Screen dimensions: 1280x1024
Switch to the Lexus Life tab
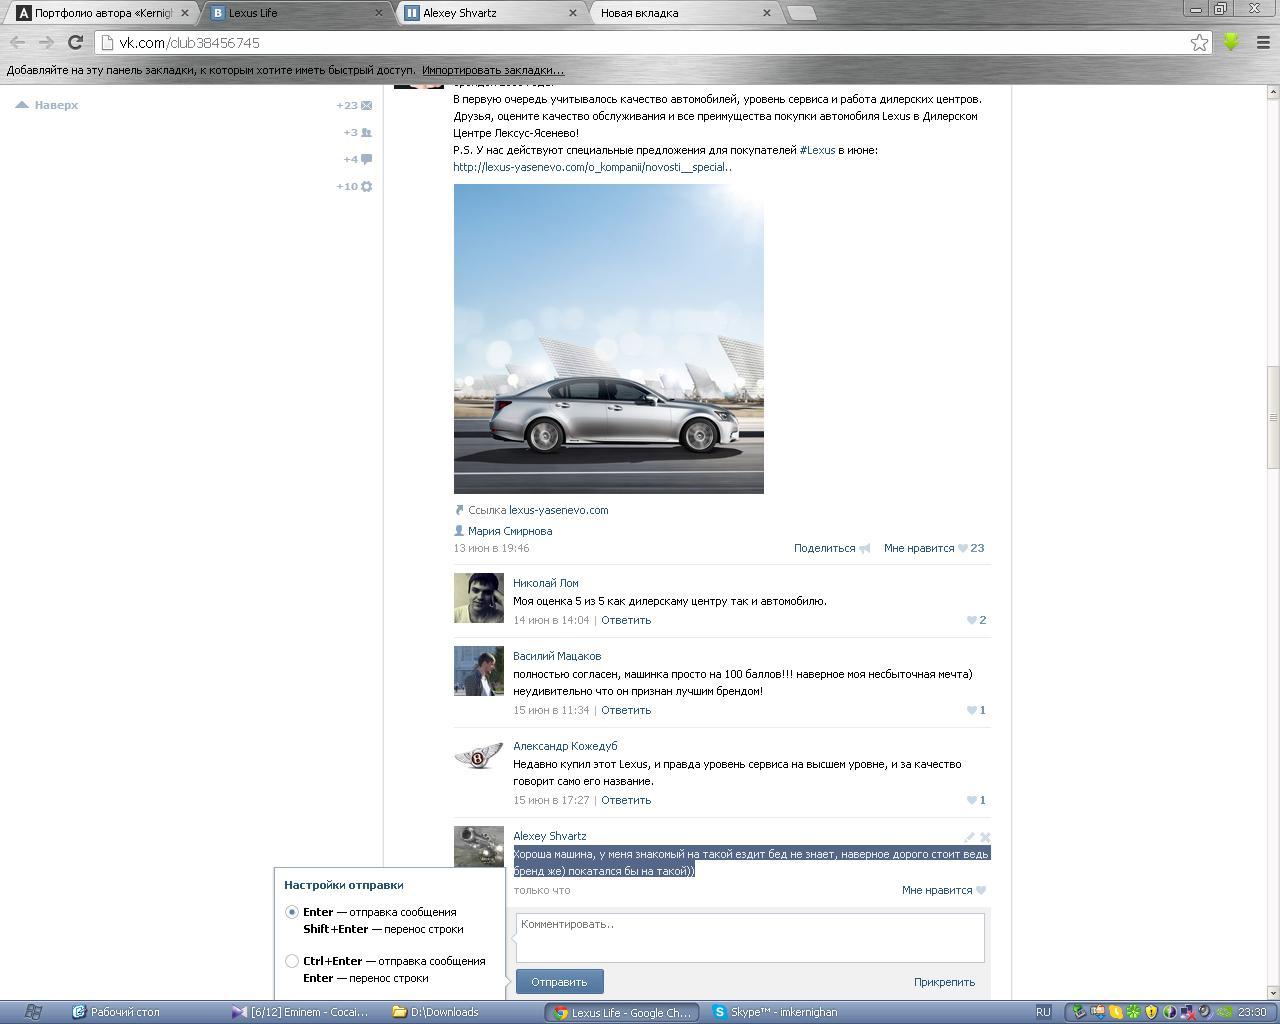coord(296,13)
